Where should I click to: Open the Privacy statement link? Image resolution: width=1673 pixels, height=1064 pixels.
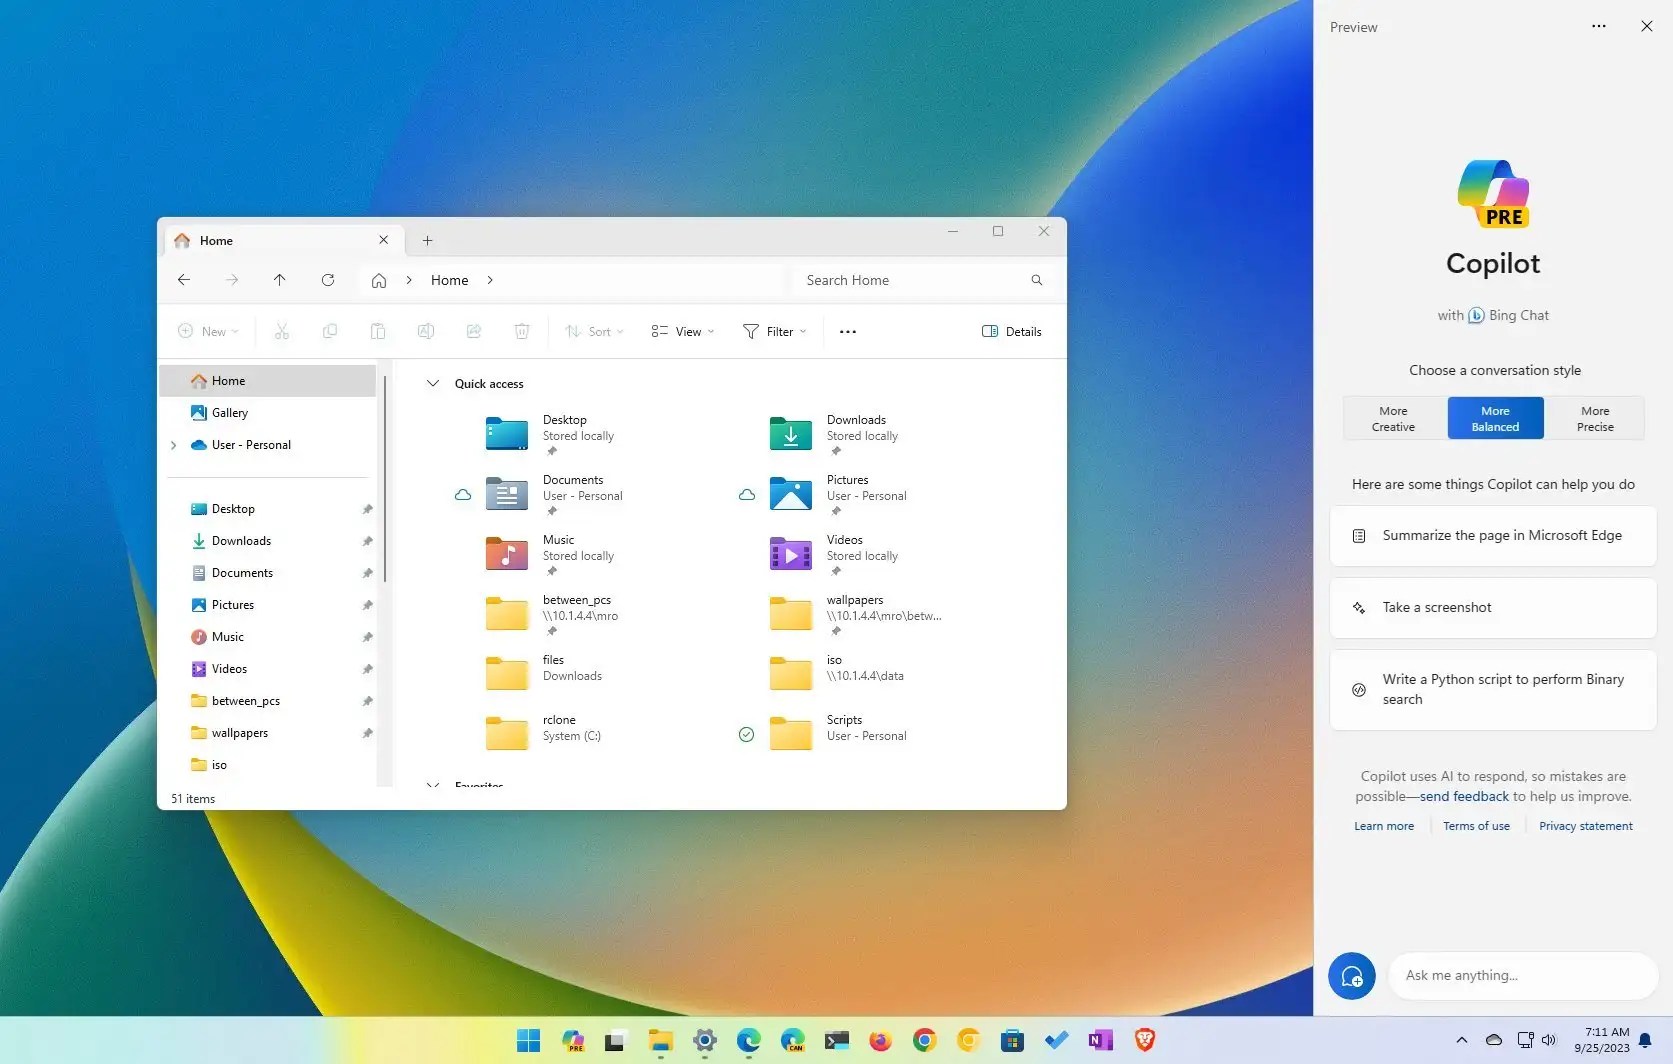click(x=1586, y=826)
